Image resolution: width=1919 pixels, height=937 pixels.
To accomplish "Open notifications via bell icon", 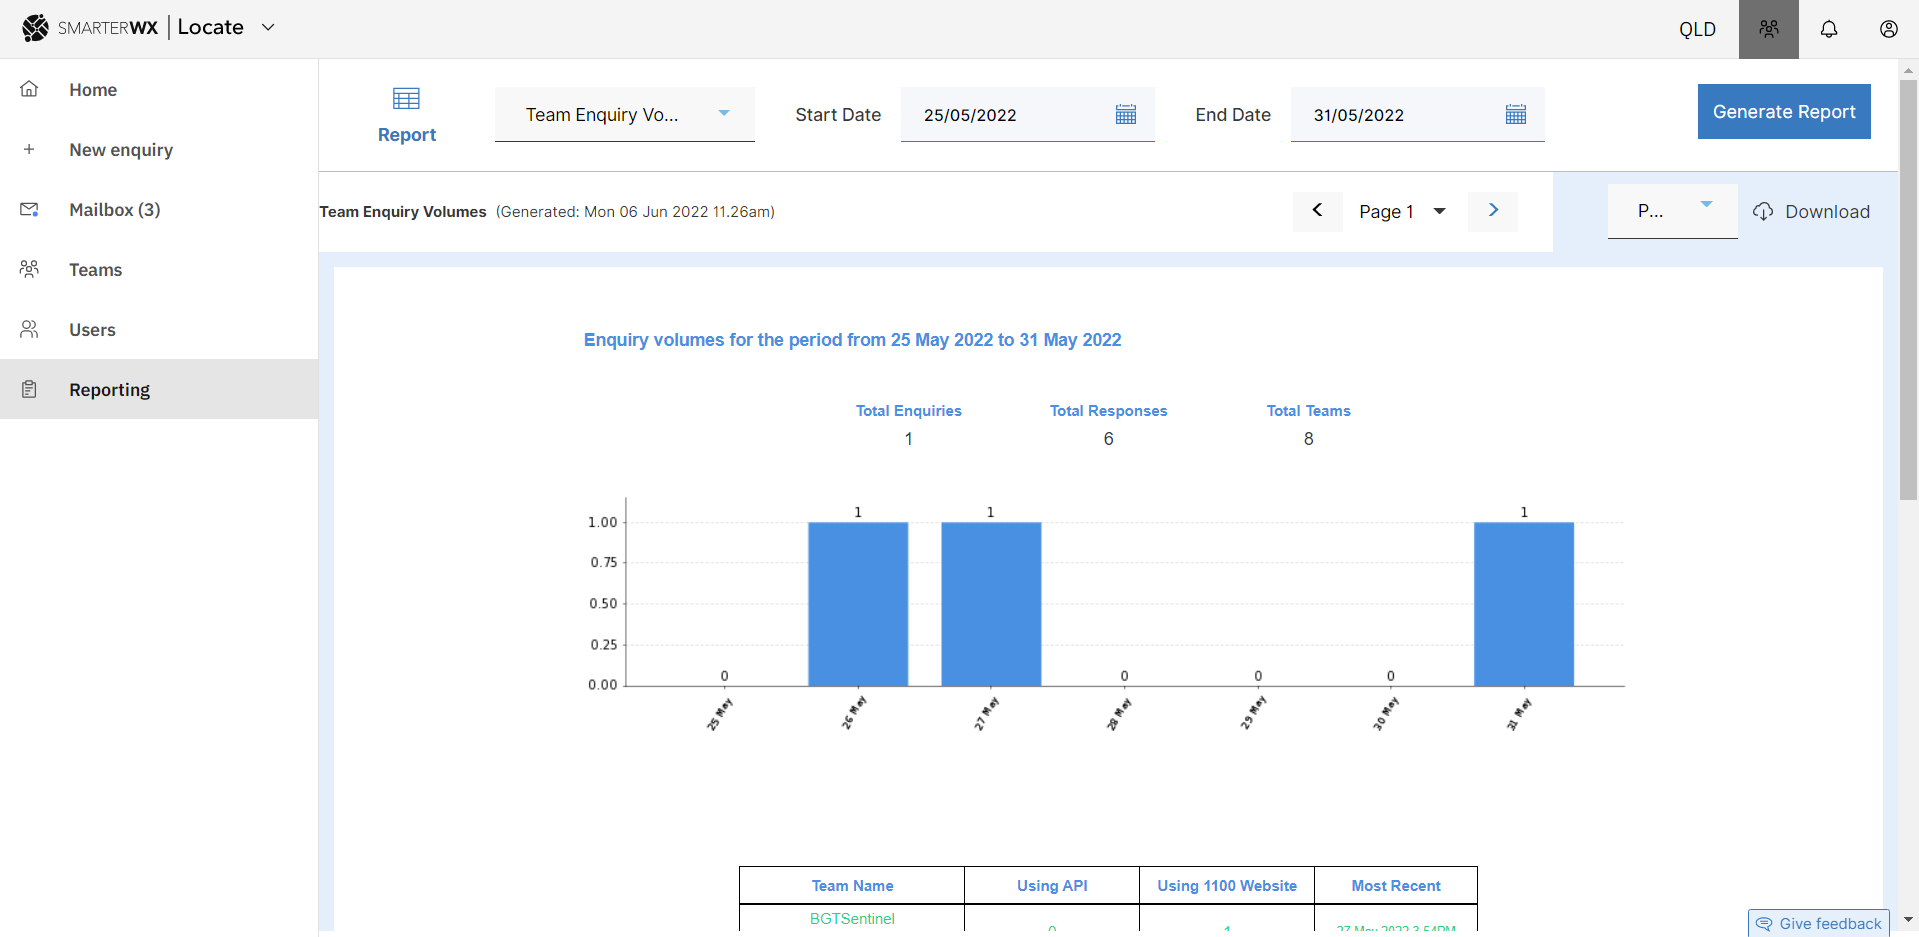I will click(x=1828, y=29).
